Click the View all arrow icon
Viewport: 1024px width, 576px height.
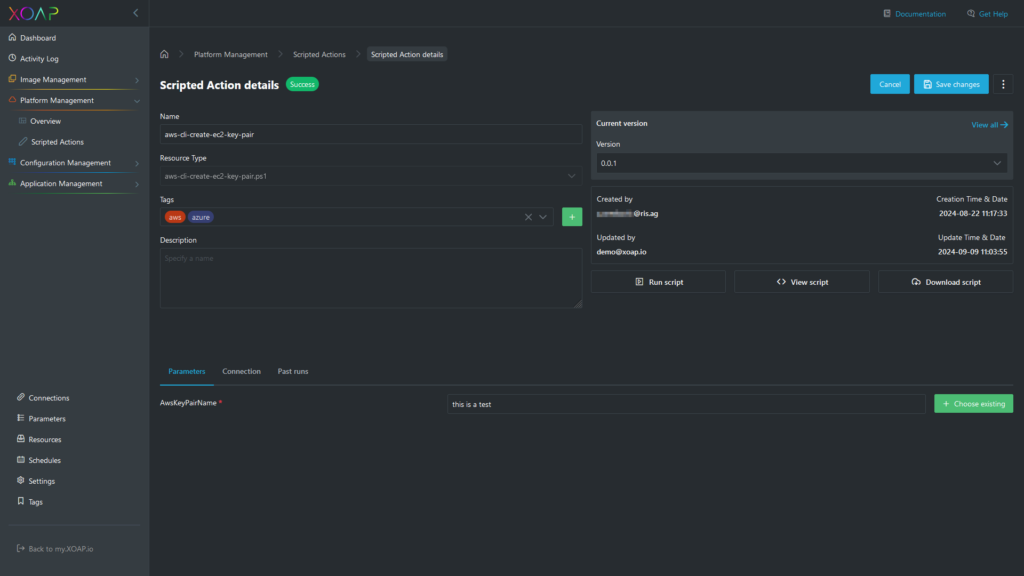tap(1004, 125)
